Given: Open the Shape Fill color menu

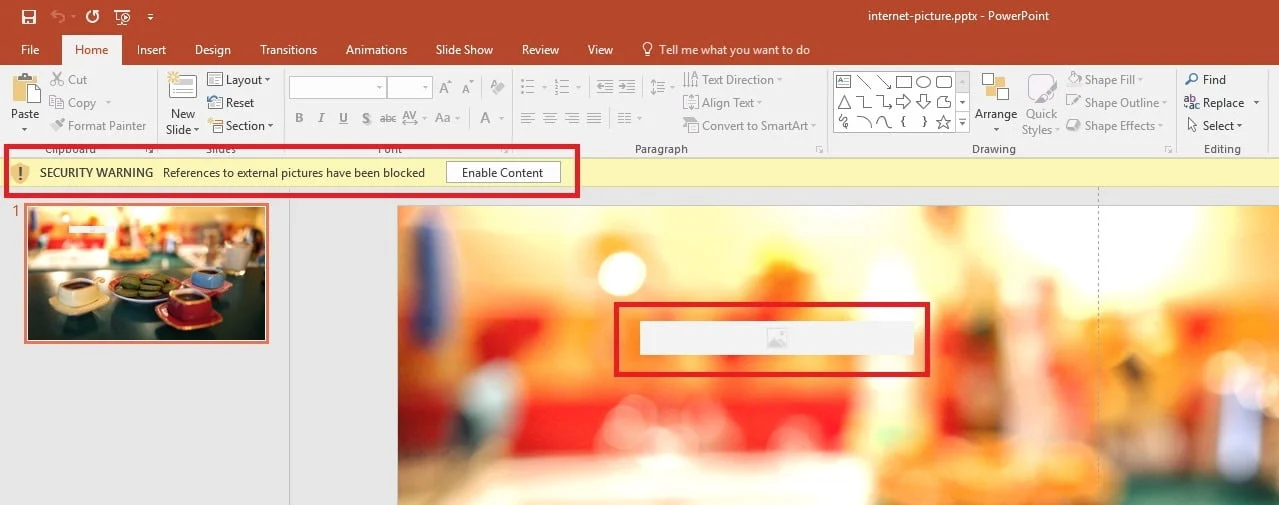Looking at the screenshot, I should [x=1105, y=80].
